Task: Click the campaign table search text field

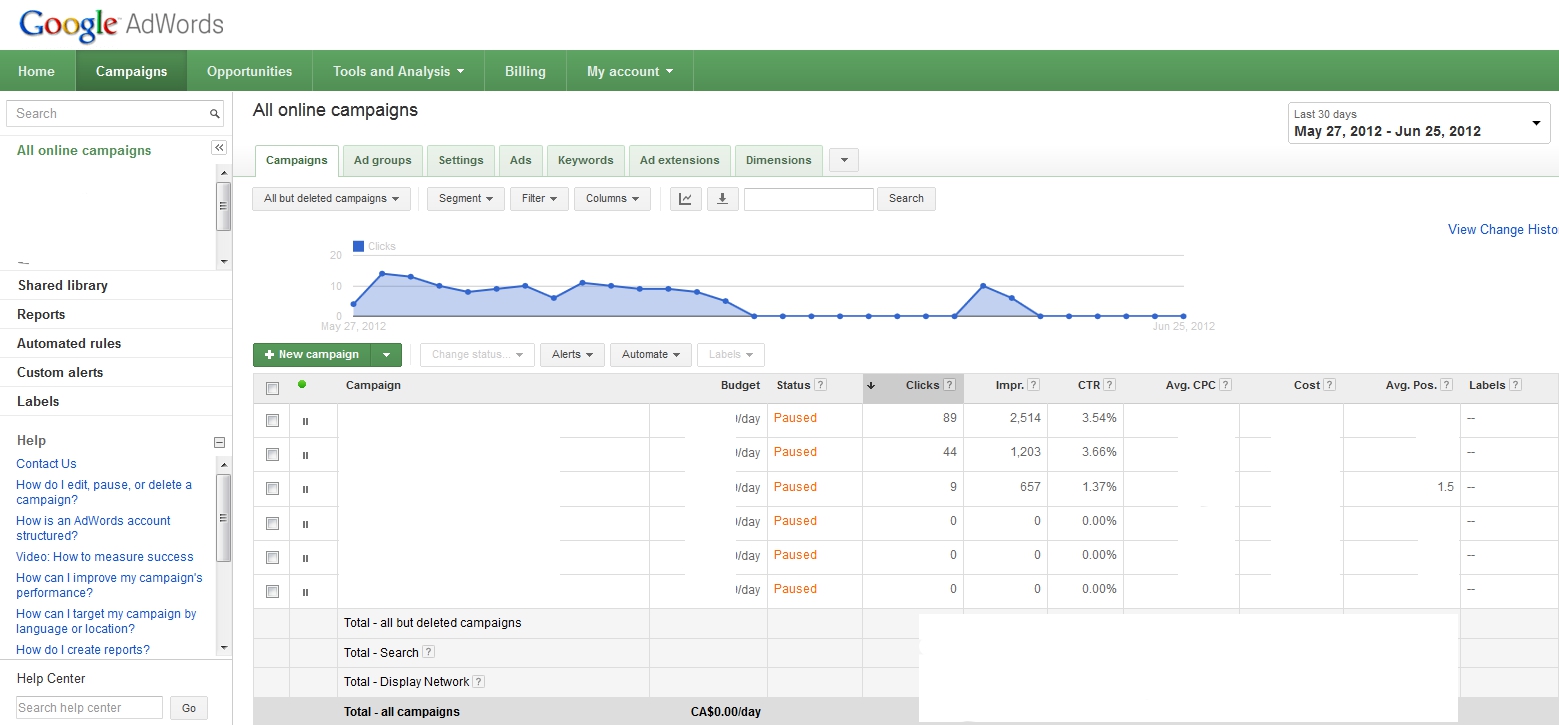Action: tap(809, 199)
